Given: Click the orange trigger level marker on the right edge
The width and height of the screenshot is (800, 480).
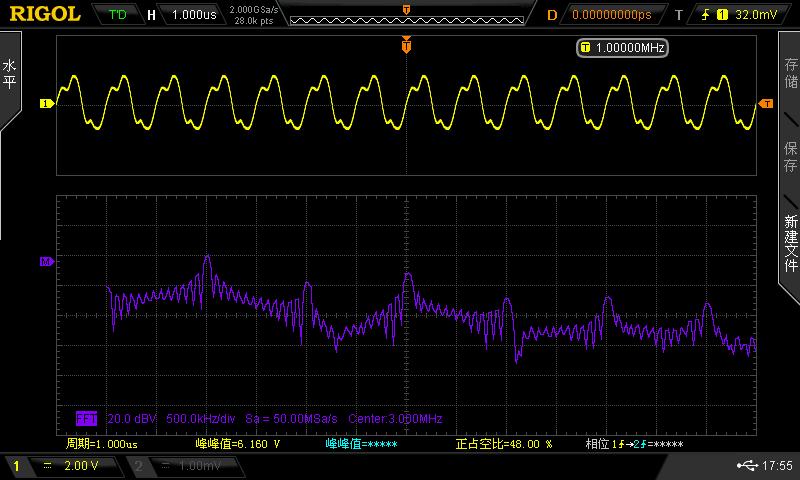Looking at the screenshot, I should [x=766, y=104].
